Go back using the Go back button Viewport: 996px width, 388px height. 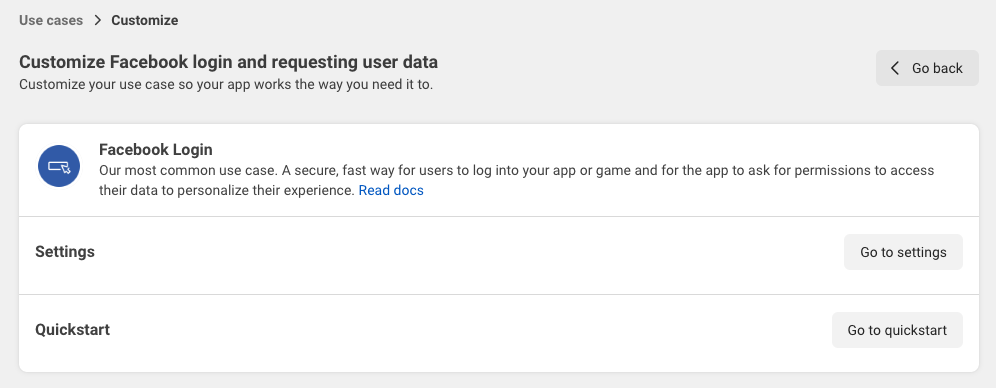coord(927,68)
